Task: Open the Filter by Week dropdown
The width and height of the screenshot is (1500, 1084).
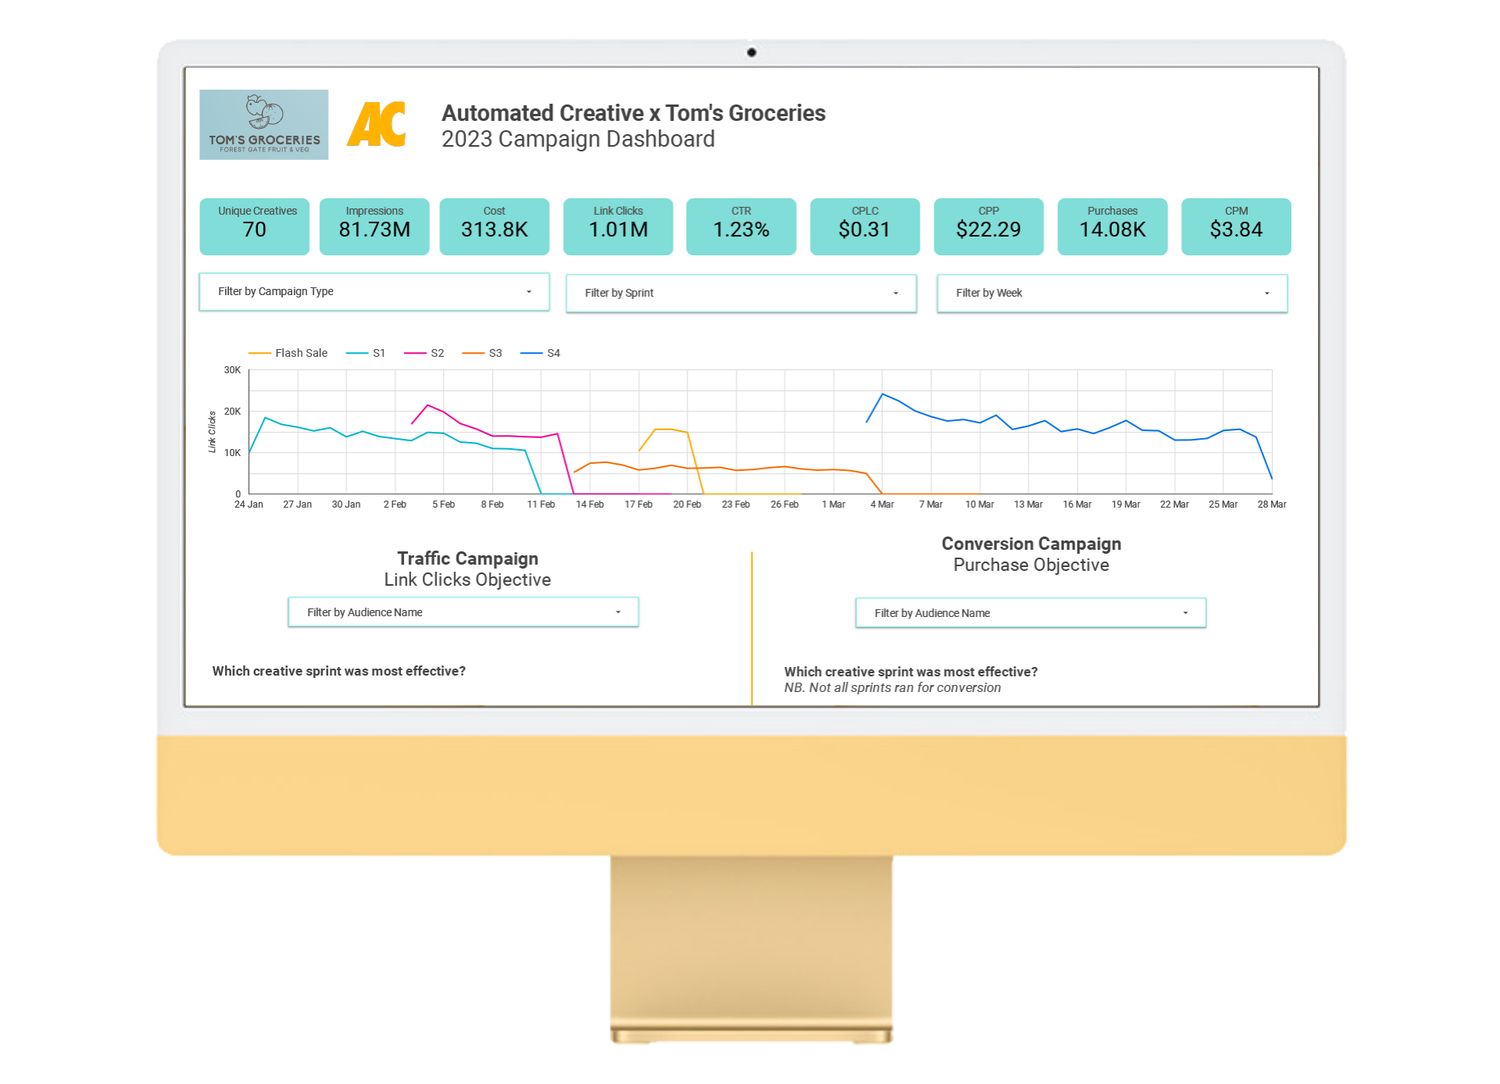Action: pyautogui.click(x=1111, y=293)
